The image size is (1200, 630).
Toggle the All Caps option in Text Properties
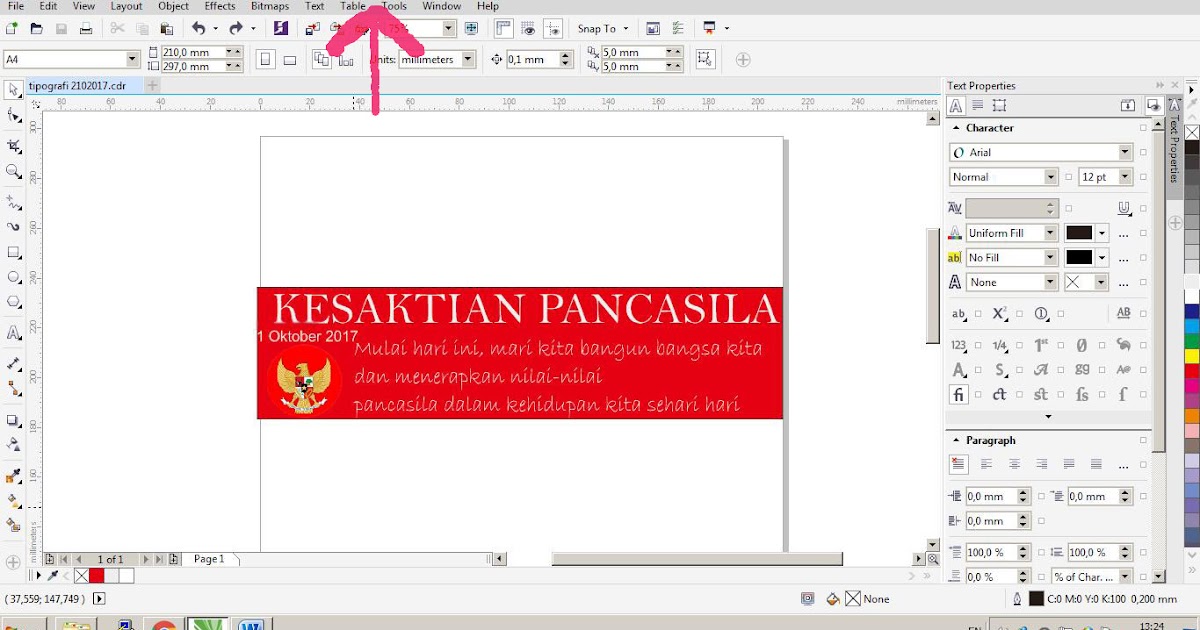point(1124,314)
